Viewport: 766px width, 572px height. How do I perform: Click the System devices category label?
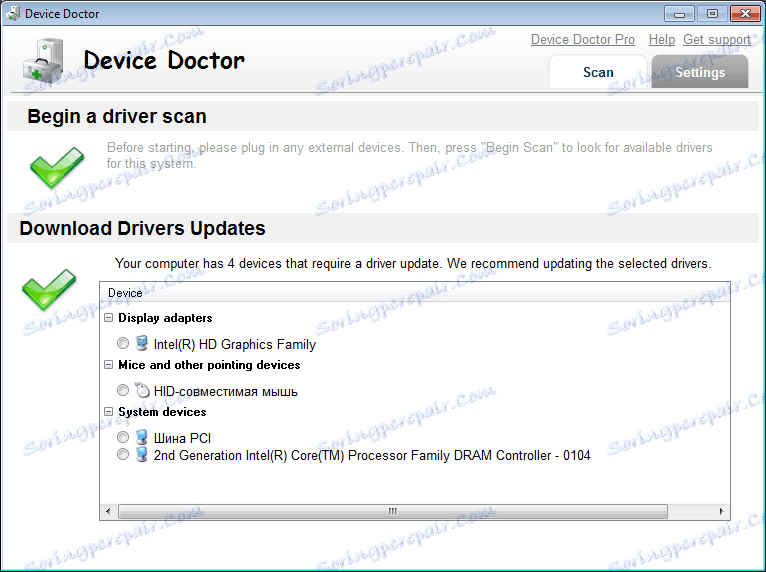(x=162, y=412)
